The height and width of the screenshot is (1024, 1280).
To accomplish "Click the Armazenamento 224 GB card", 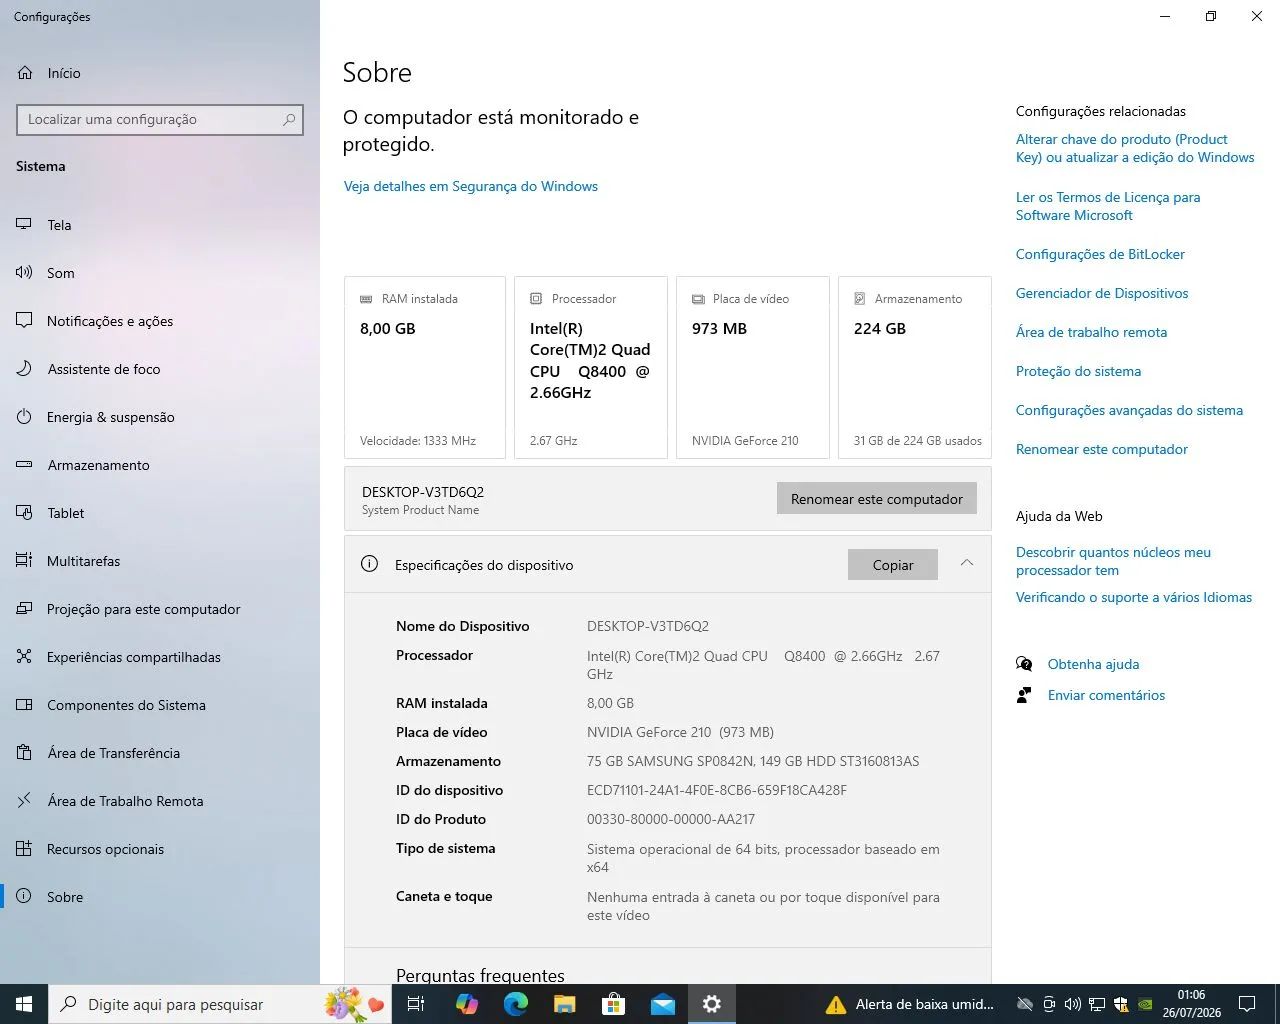I will point(915,368).
